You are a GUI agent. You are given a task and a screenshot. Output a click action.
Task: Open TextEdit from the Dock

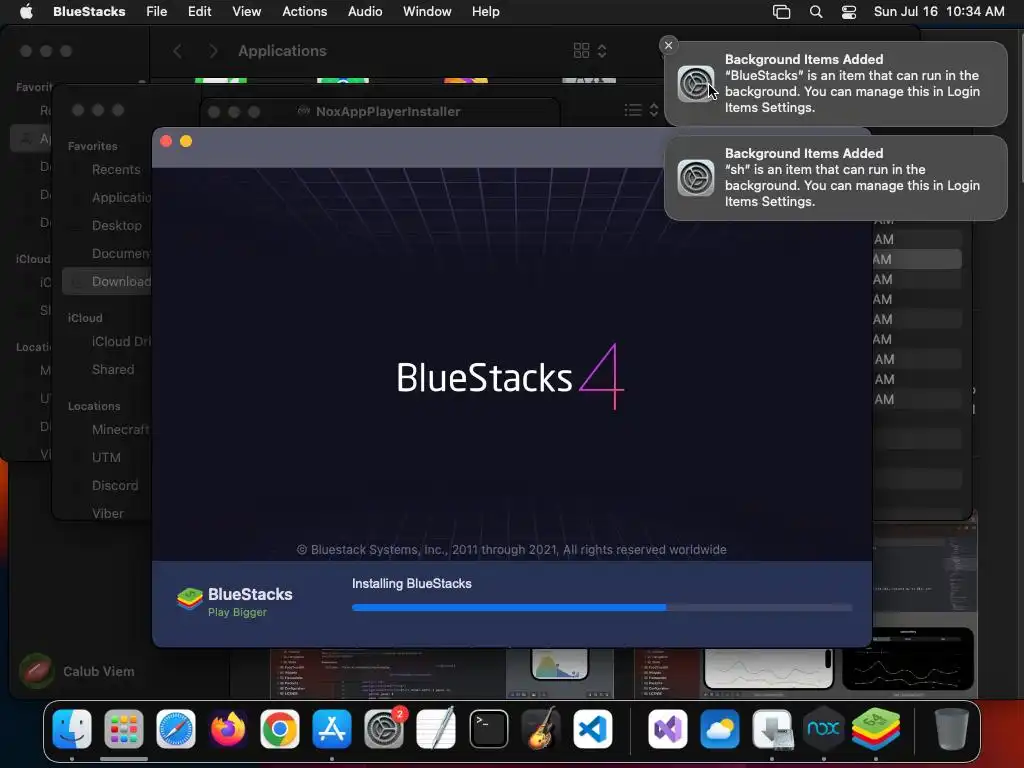pos(436,729)
